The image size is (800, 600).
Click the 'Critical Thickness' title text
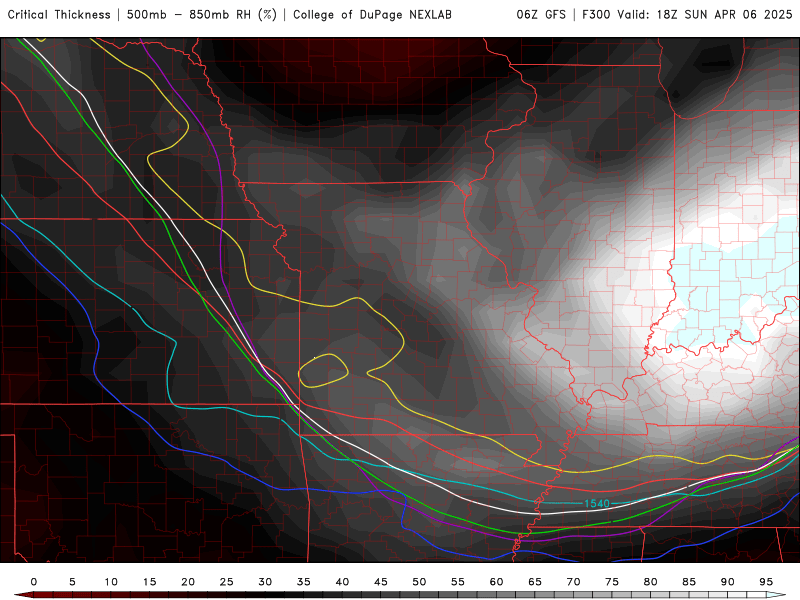point(59,15)
